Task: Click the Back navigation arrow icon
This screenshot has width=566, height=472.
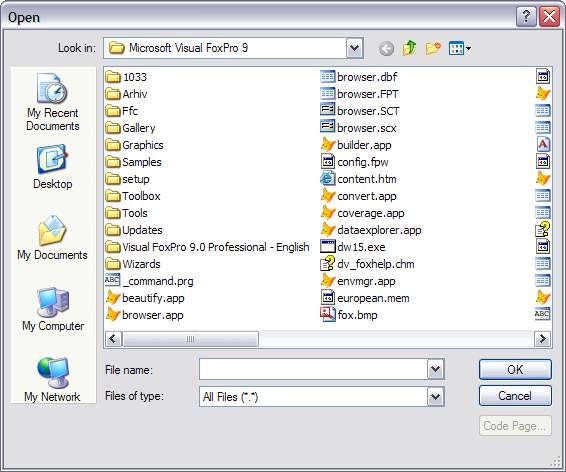Action: [x=386, y=48]
